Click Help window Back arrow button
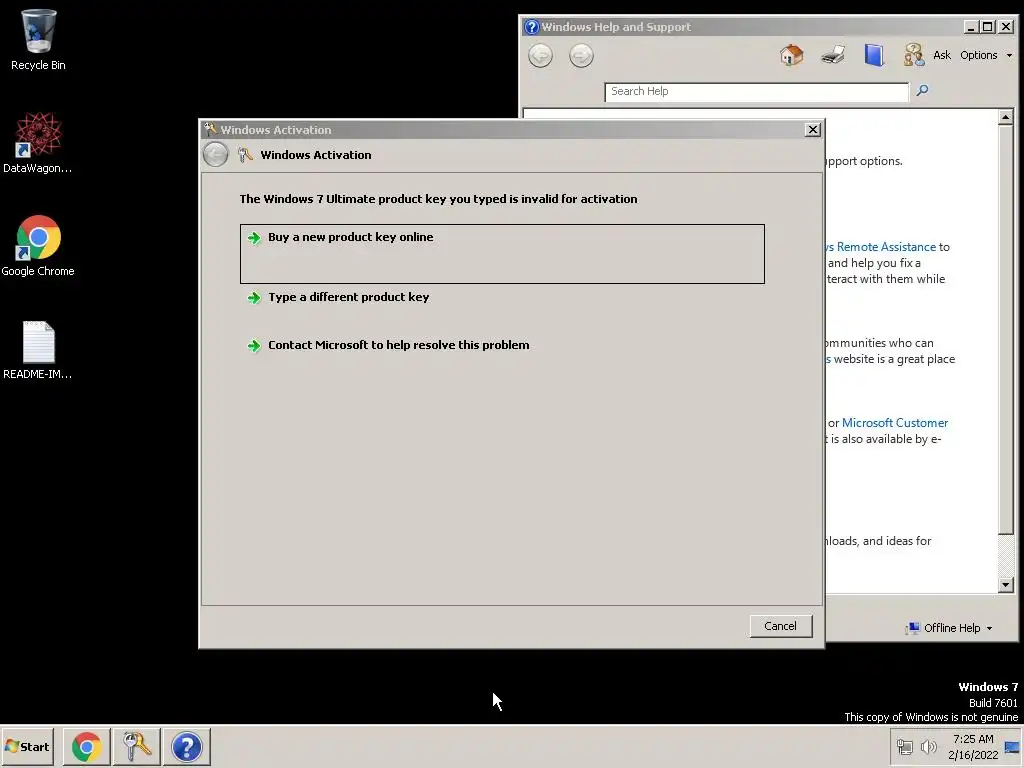 (x=540, y=56)
